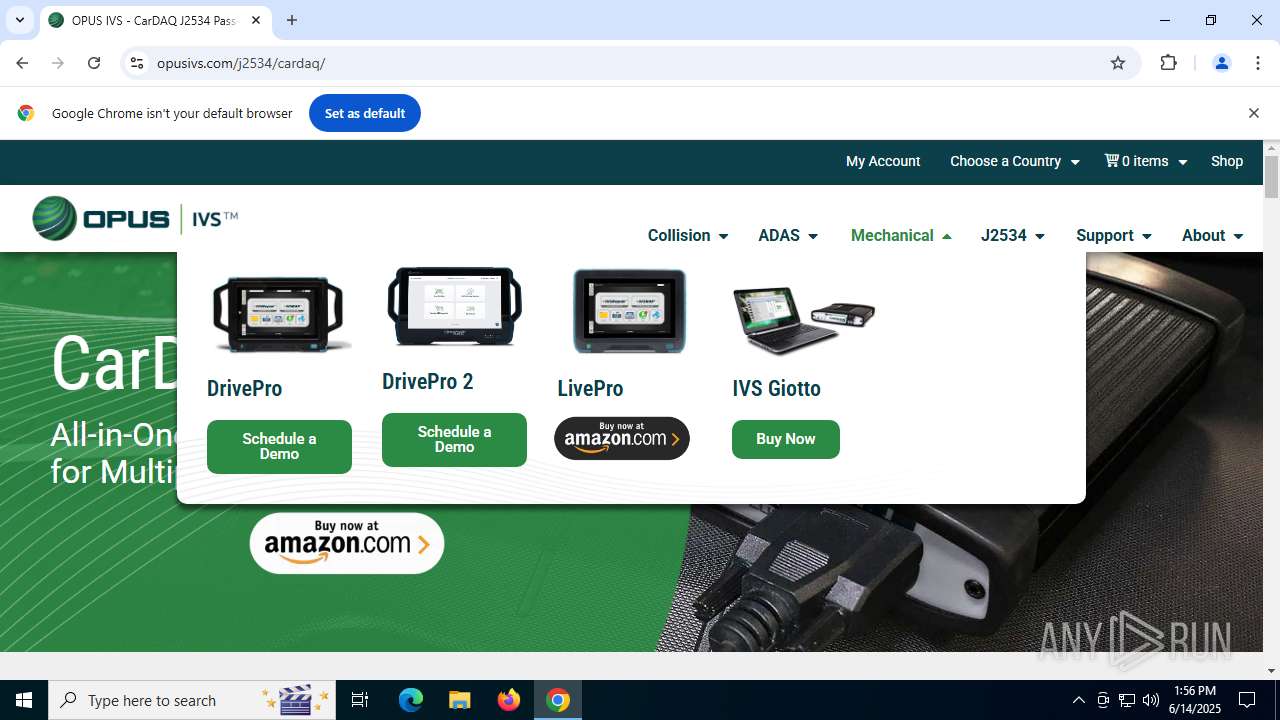Open the IVS Giotto product title
This screenshot has width=1280, height=720.
click(x=776, y=389)
